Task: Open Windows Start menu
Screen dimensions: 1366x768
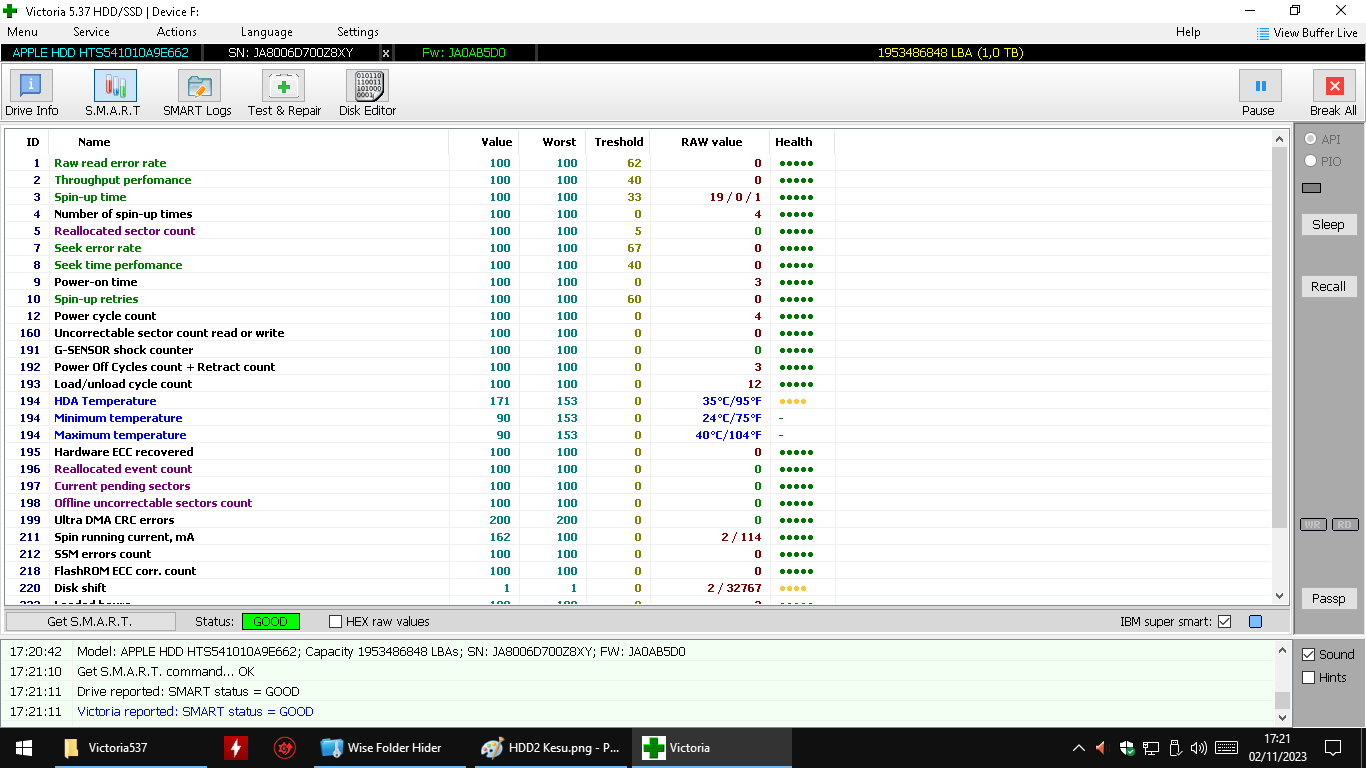Action: (23, 747)
